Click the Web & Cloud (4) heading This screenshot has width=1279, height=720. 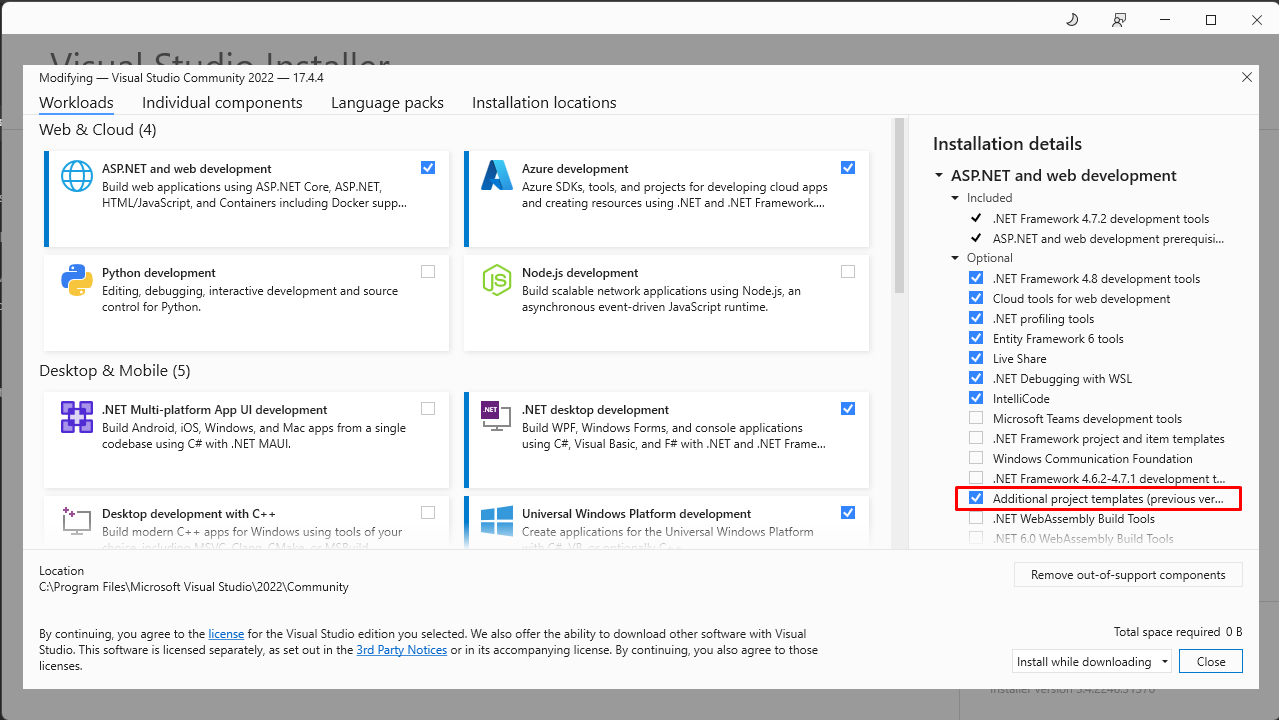(x=98, y=130)
